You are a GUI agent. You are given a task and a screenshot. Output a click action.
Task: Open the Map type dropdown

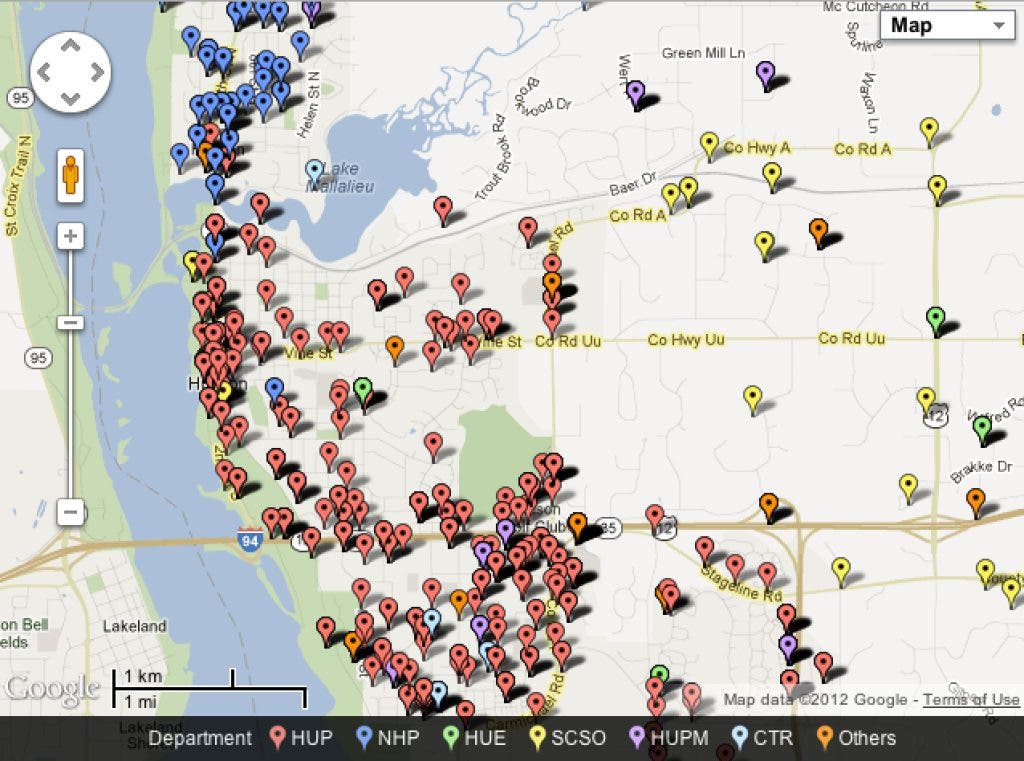click(946, 25)
